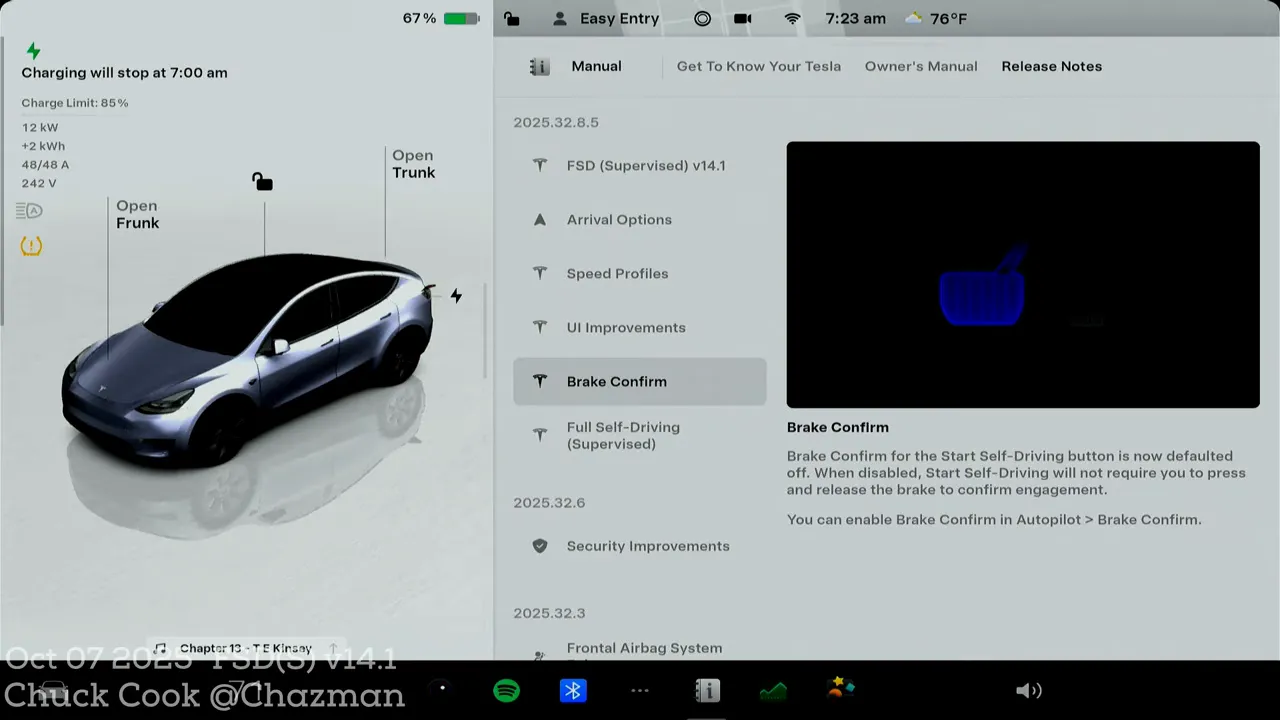
Task: Expand the charge port lightning bolt
Action: pos(456,296)
